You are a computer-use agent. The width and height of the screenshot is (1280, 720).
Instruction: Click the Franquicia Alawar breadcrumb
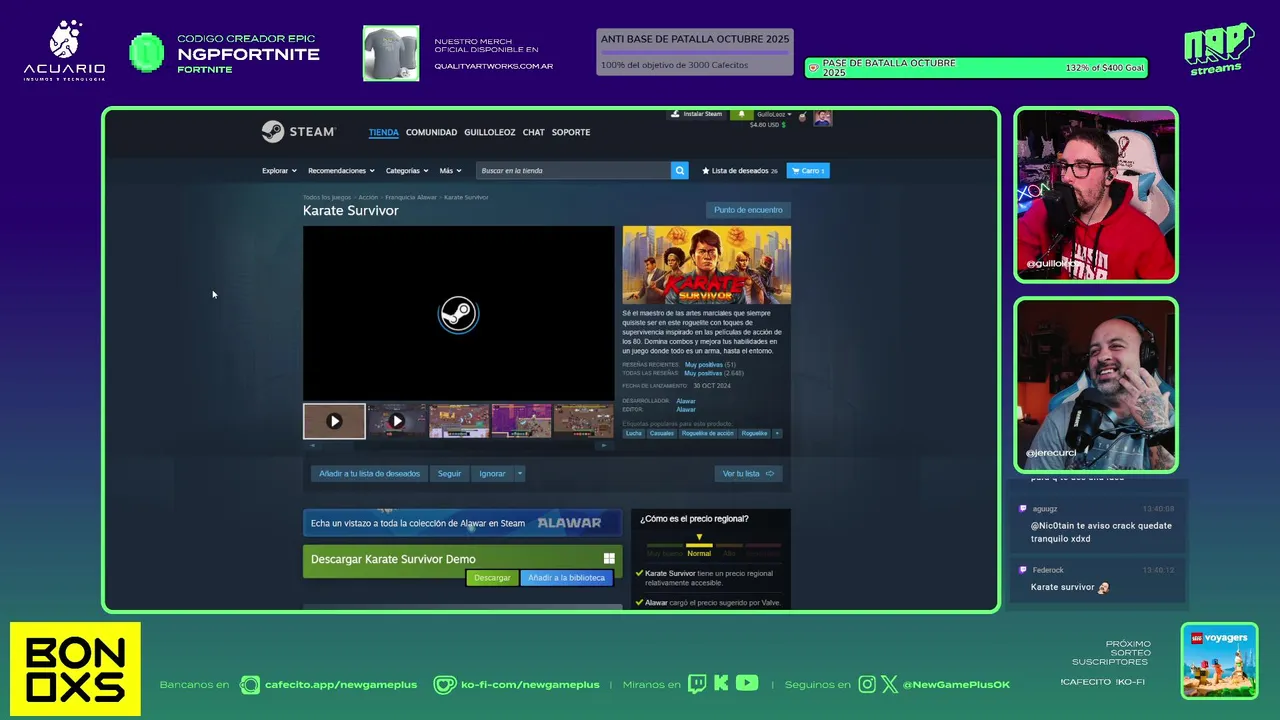click(411, 197)
